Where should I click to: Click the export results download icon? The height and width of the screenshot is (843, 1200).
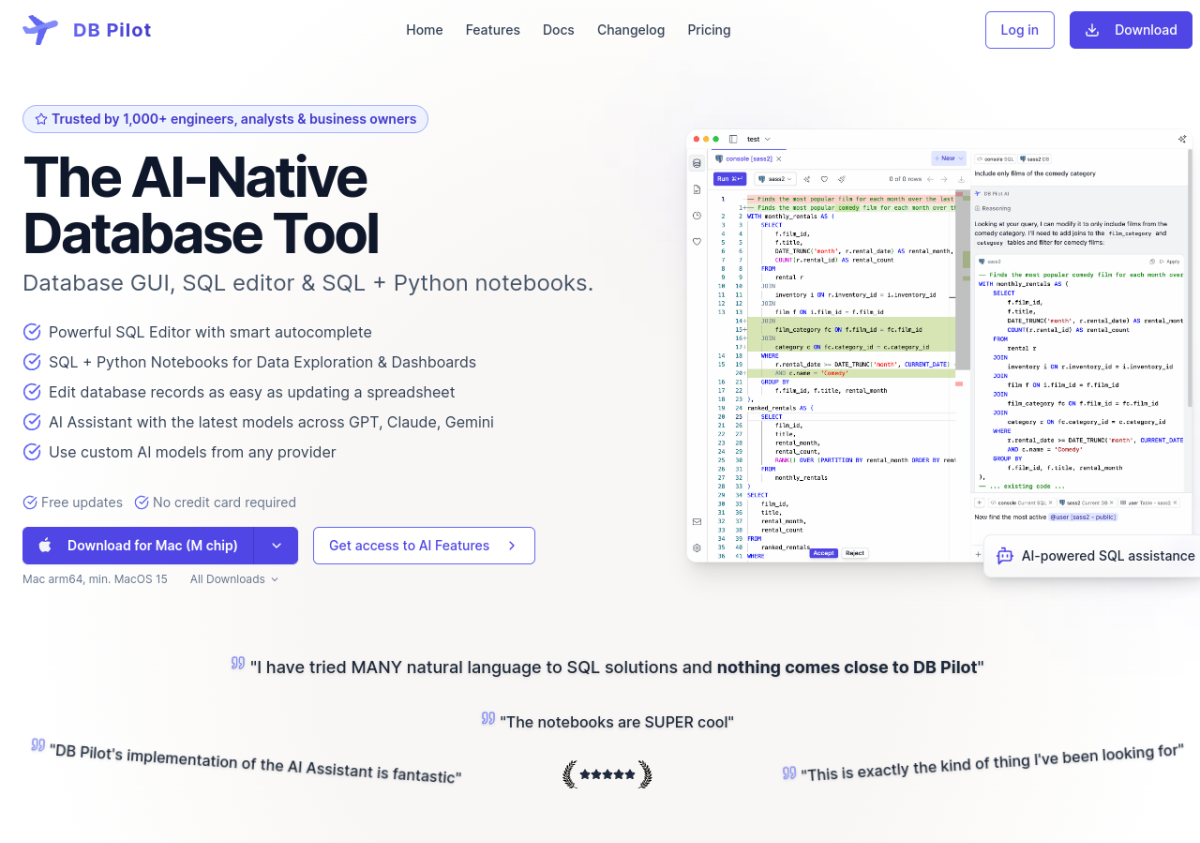(x=961, y=179)
